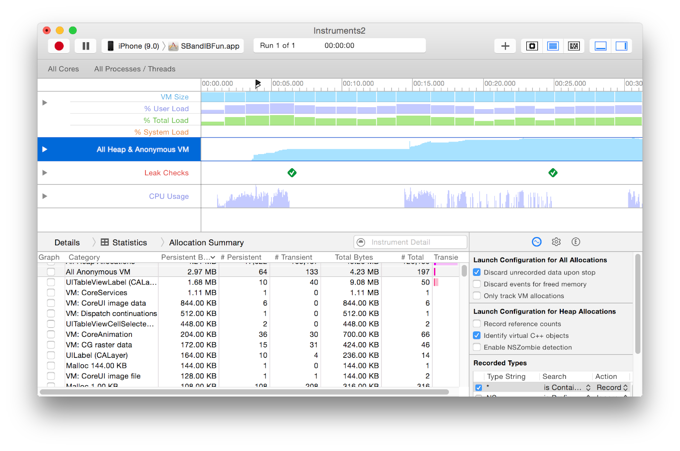Click the allocation table vertical scrollbar
The width and height of the screenshot is (680, 451).
tap(464, 271)
